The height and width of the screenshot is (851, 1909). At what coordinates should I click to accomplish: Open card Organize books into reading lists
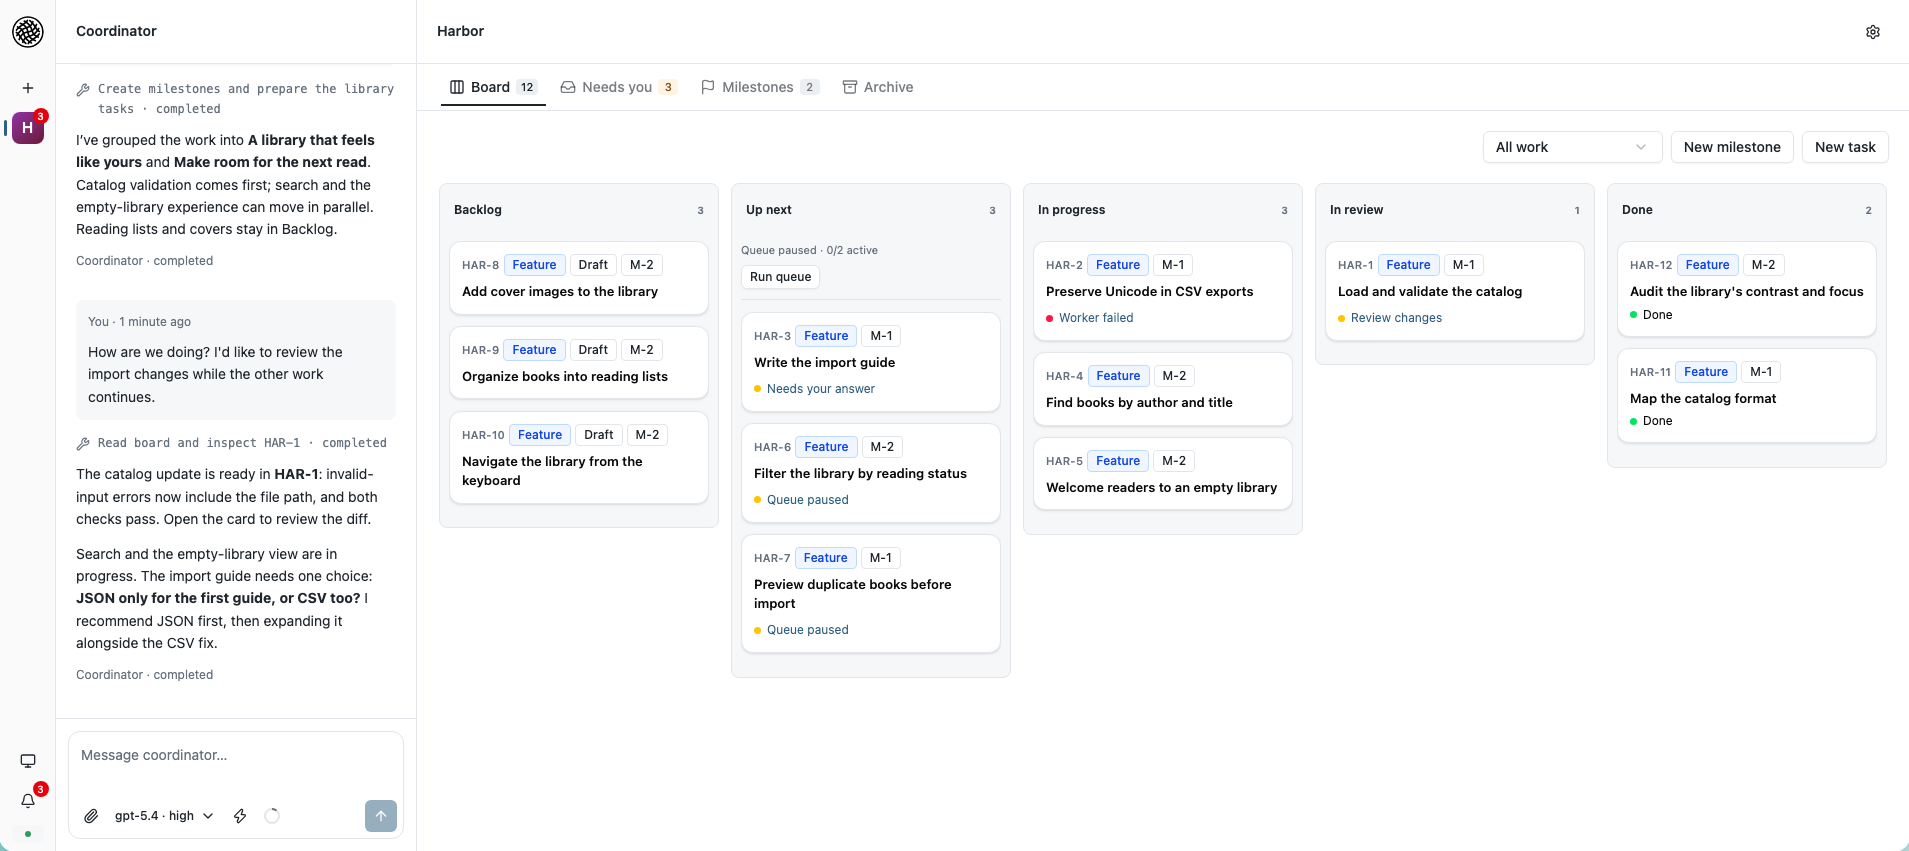point(579,363)
